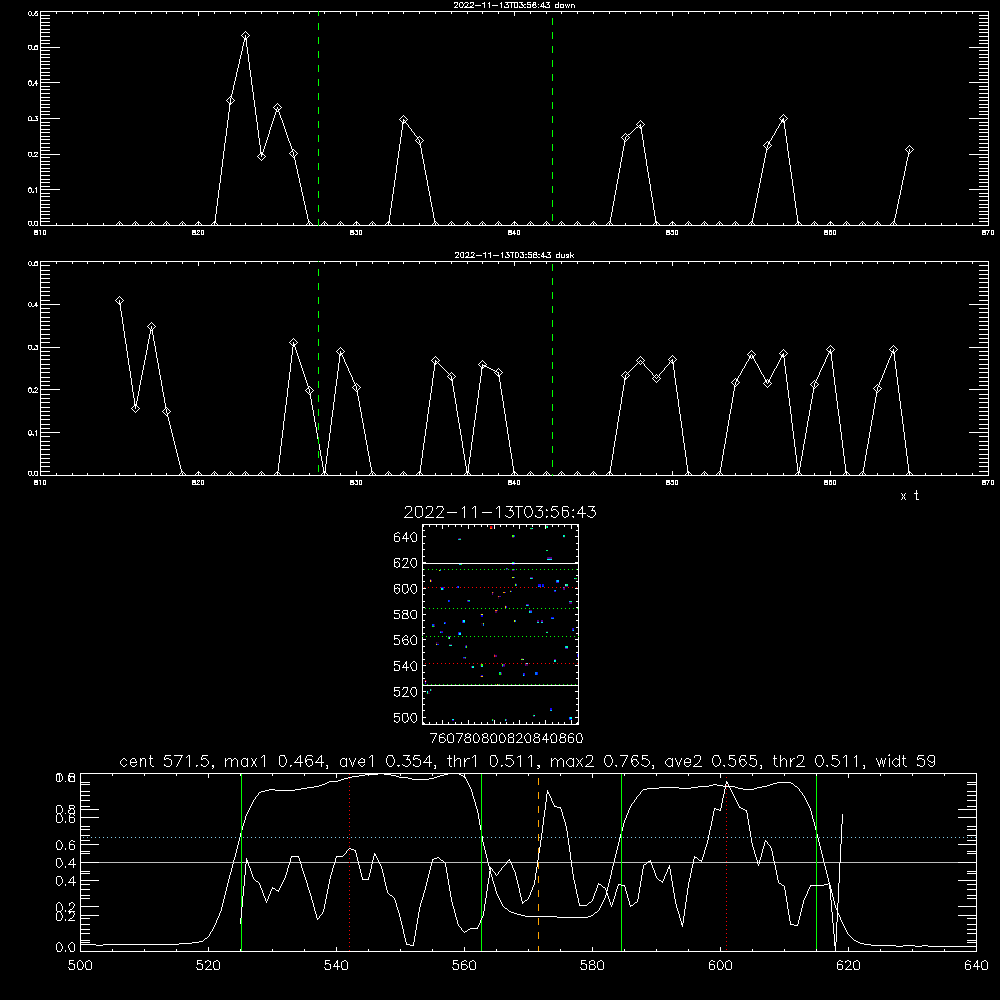Click scatter plot y-axis label 580

406,615
